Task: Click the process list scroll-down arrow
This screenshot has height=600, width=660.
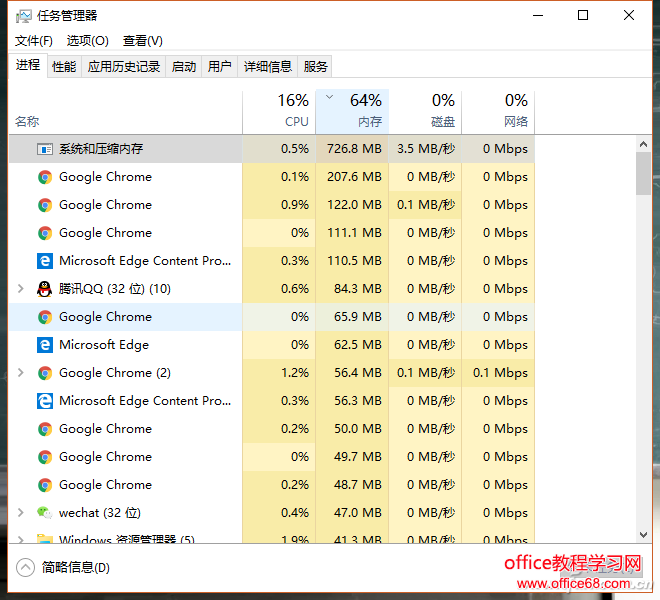Action: pos(643,535)
